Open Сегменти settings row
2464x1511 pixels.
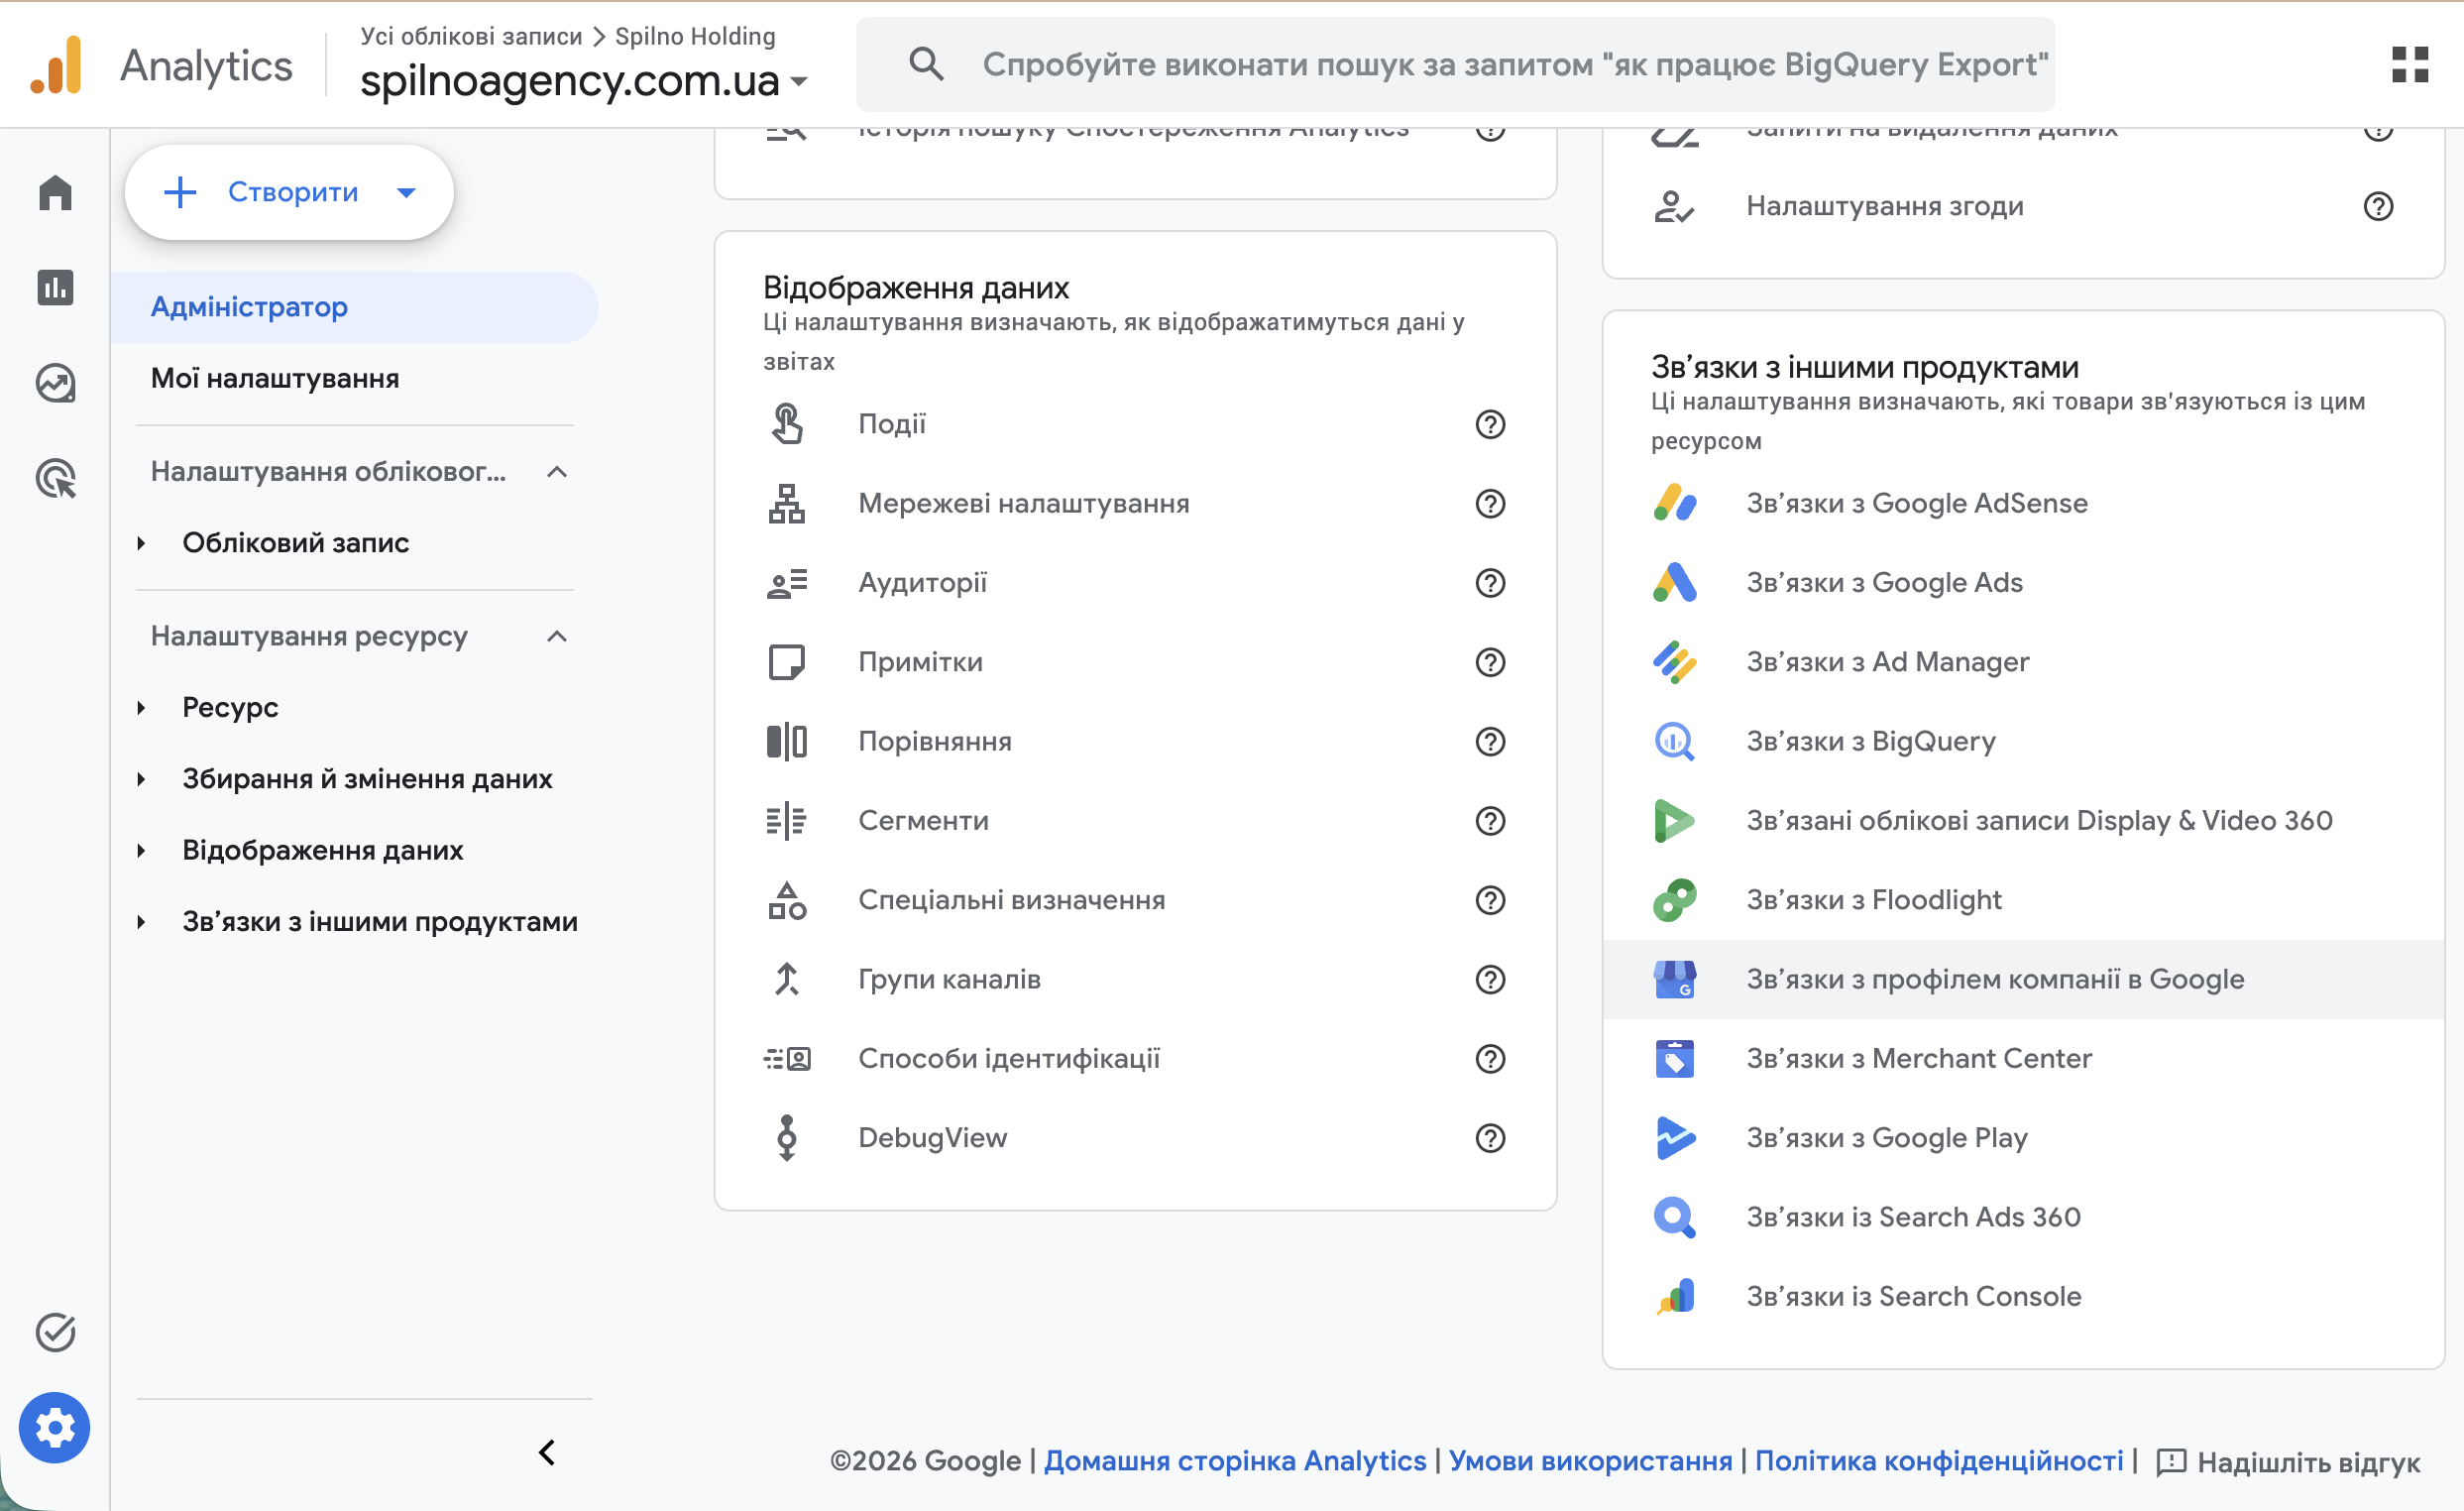coord(1135,820)
